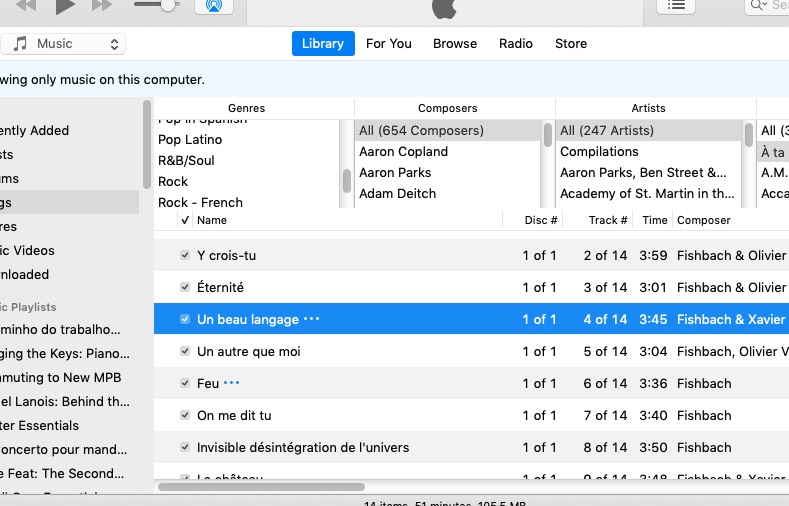Screen dimensions: 789x506
Task: Open the more options dots for Feu
Action: (231, 383)
